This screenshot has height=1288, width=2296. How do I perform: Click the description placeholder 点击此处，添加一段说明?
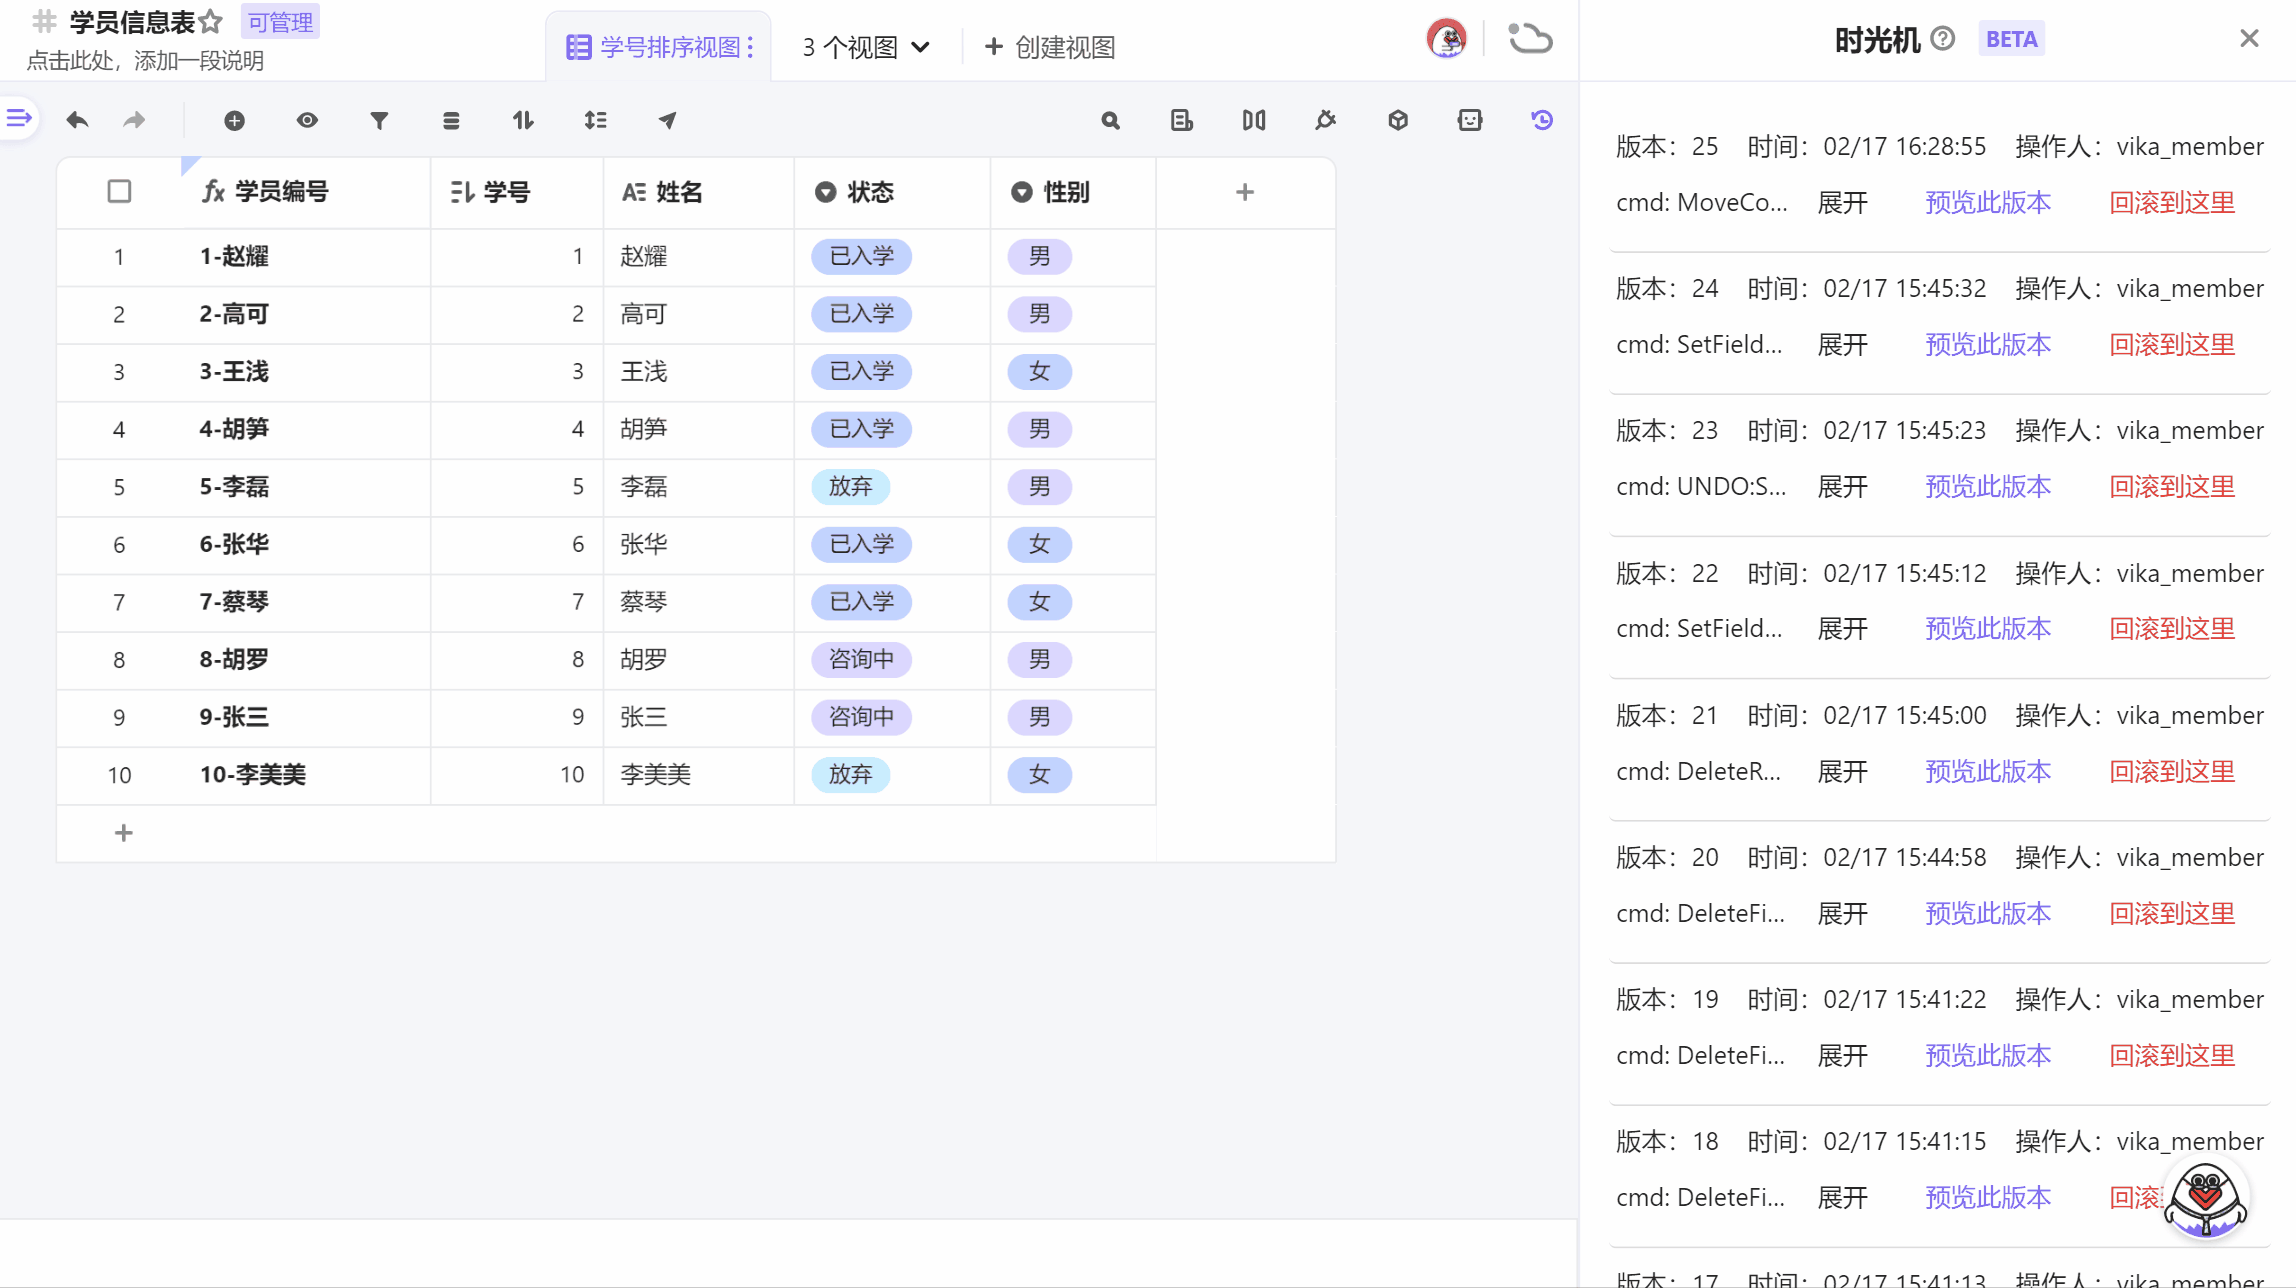[x=145, y=61]
